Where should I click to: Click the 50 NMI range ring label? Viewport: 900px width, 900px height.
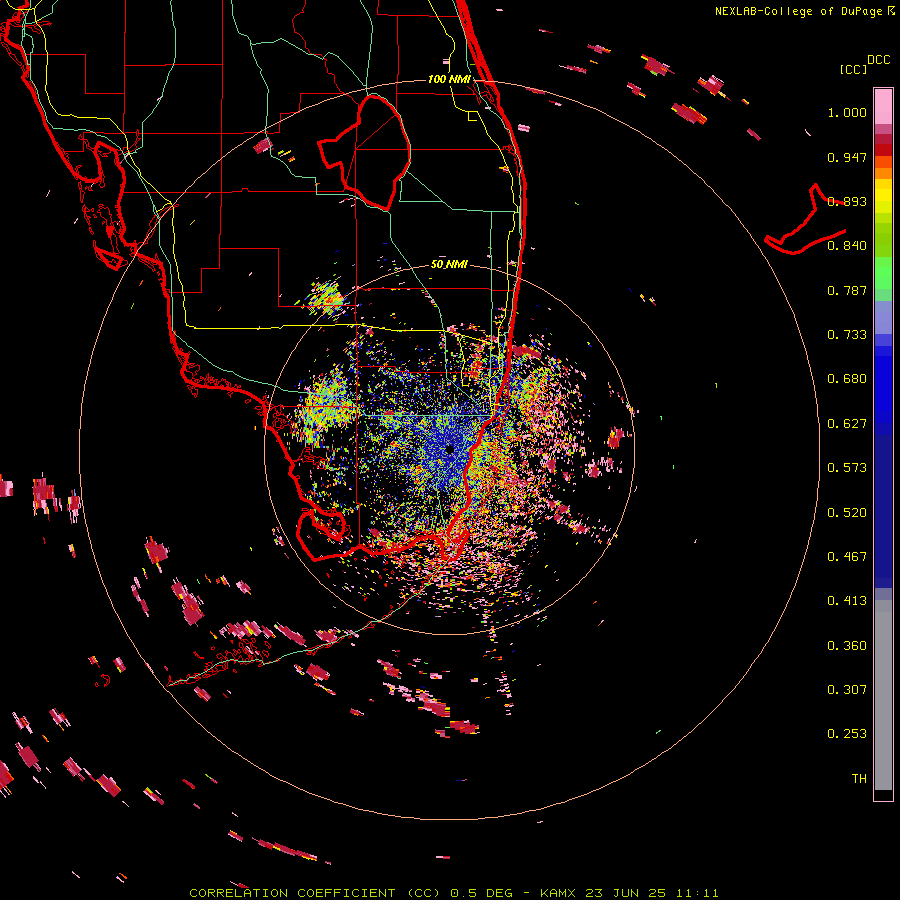pos(449,264)
